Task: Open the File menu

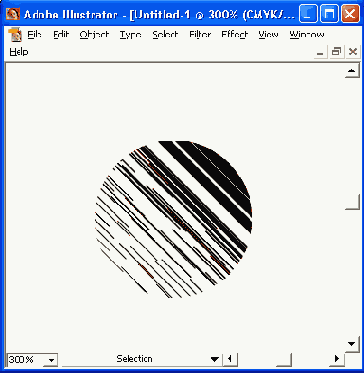Action: pos(34,35)
